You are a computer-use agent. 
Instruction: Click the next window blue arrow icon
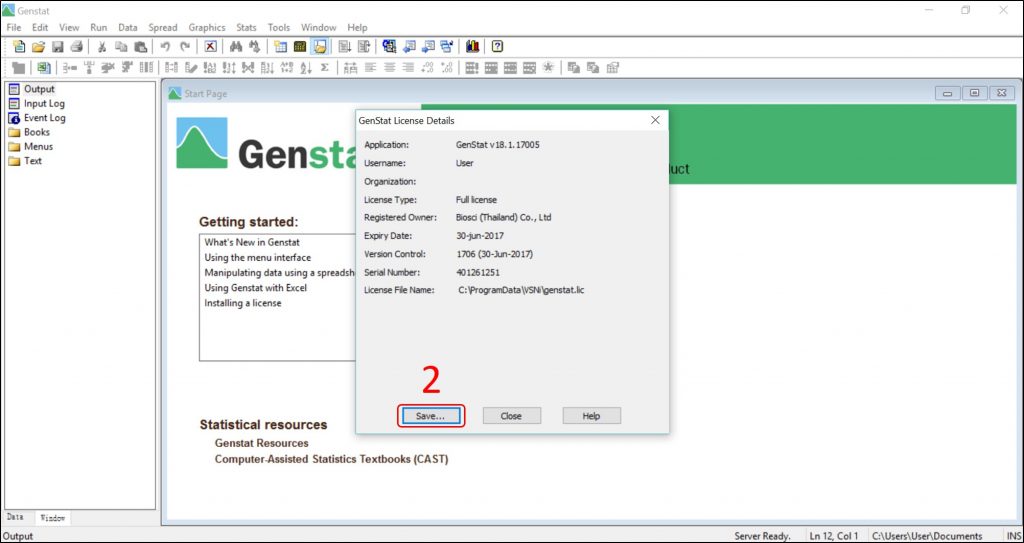coord(428,46)
